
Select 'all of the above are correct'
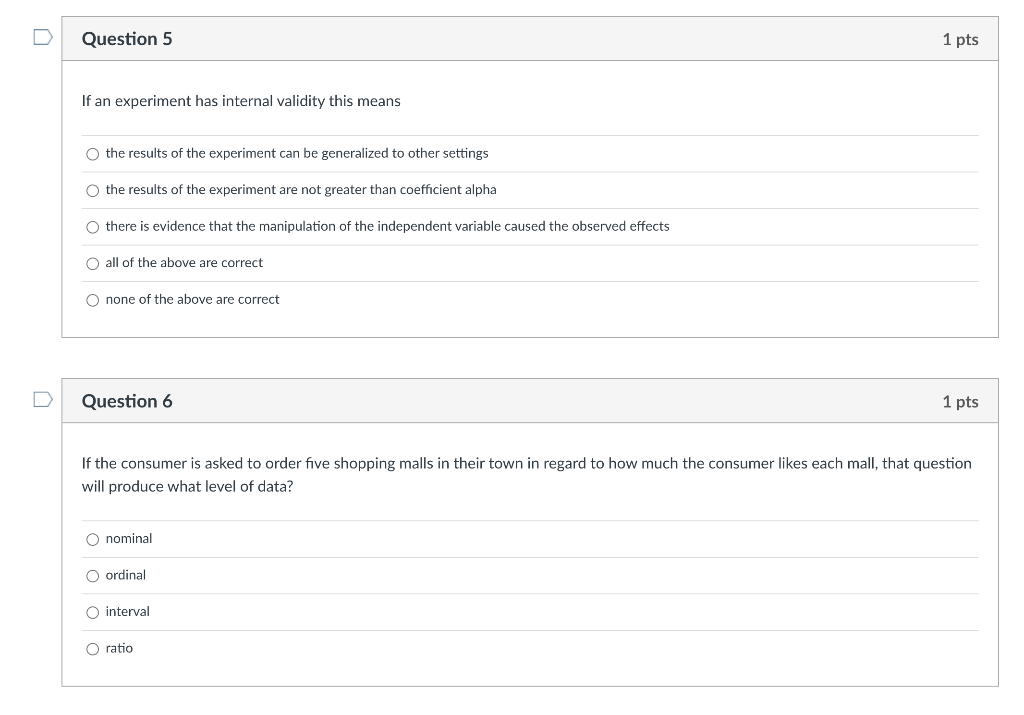pyautogui.click(x=93, y=264)
